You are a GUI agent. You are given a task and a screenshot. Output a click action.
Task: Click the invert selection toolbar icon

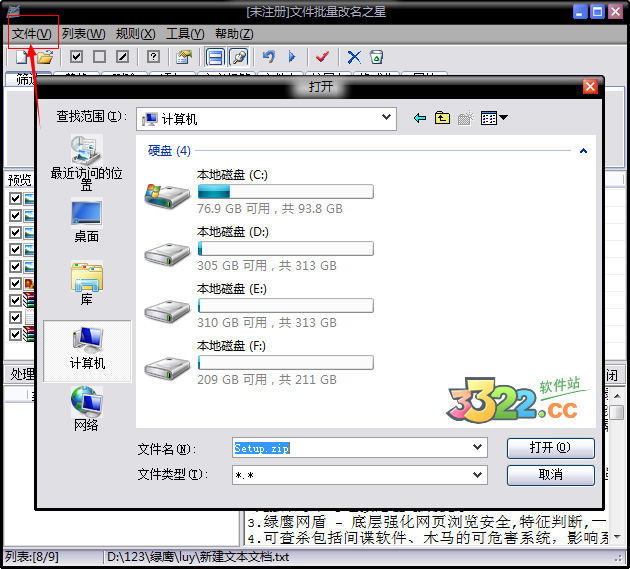click(x=123, y=57)
